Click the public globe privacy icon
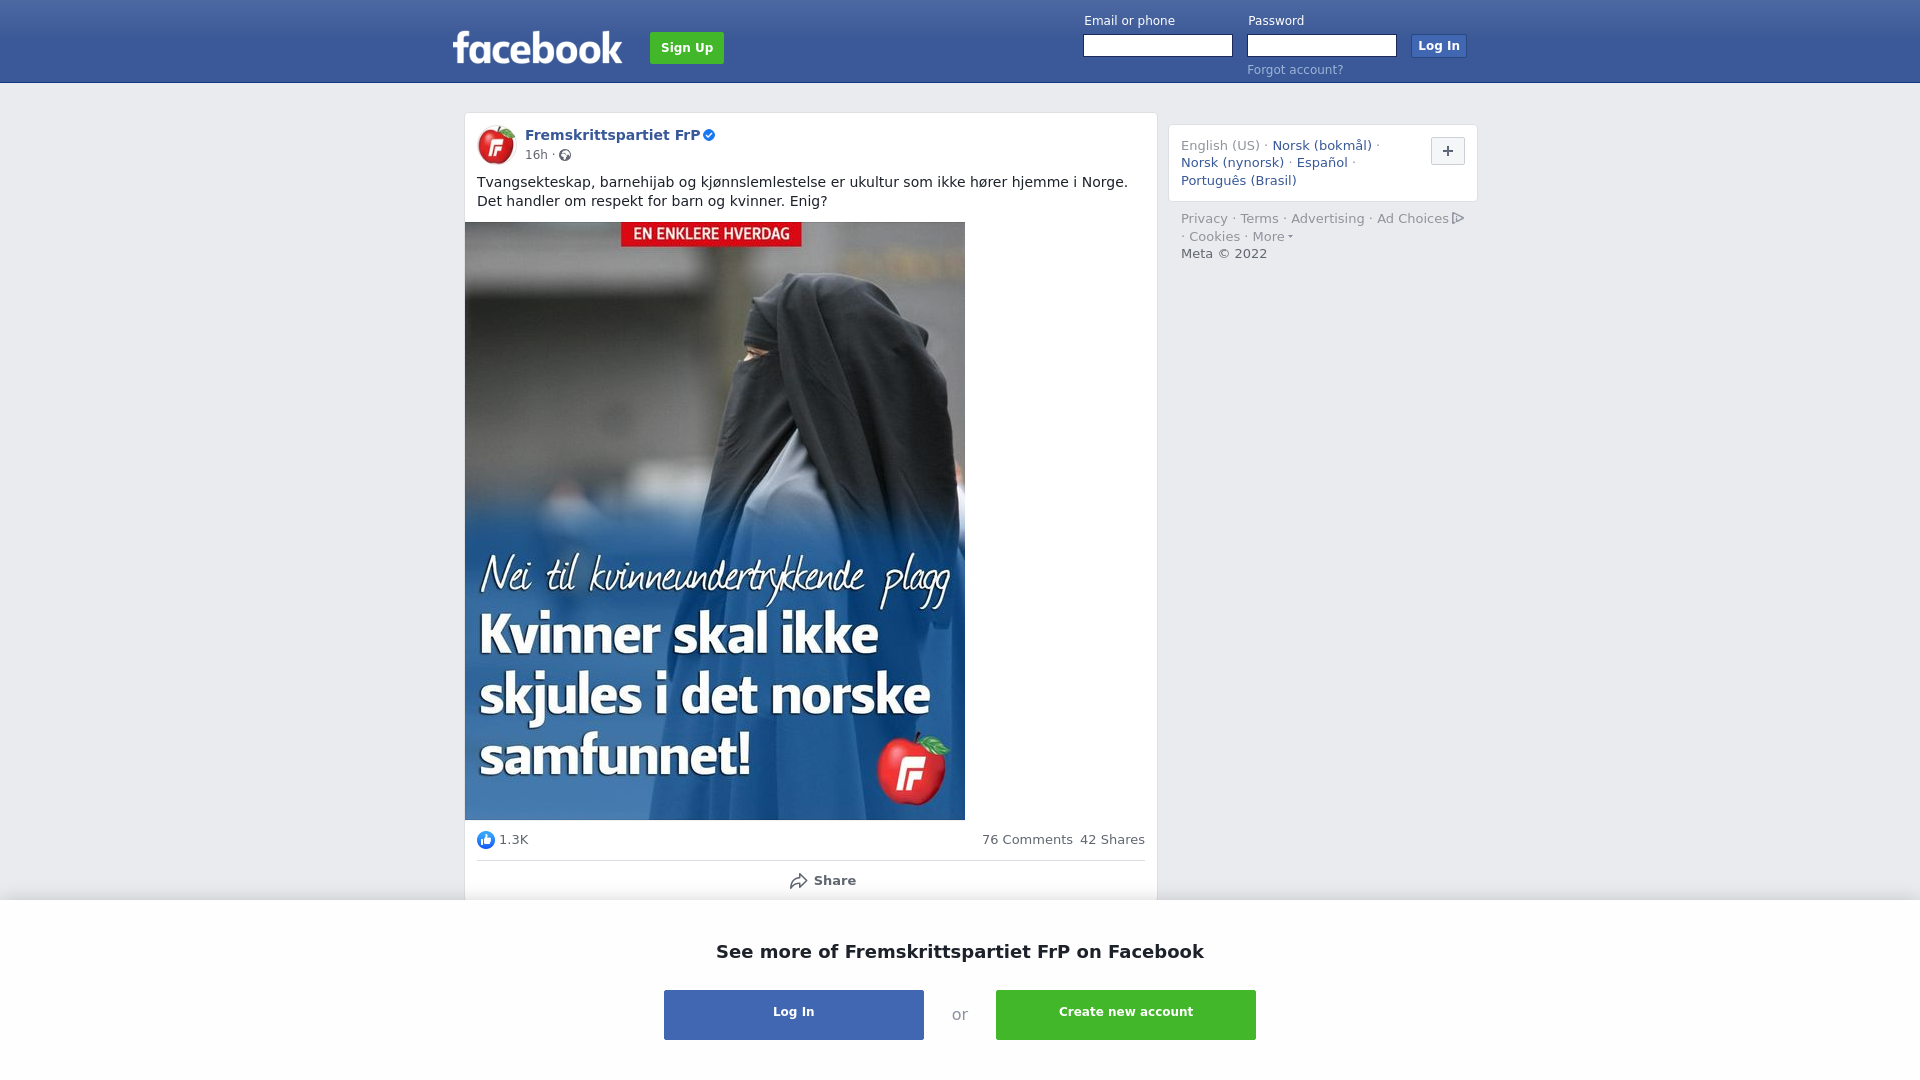 (x=565, y=155)
